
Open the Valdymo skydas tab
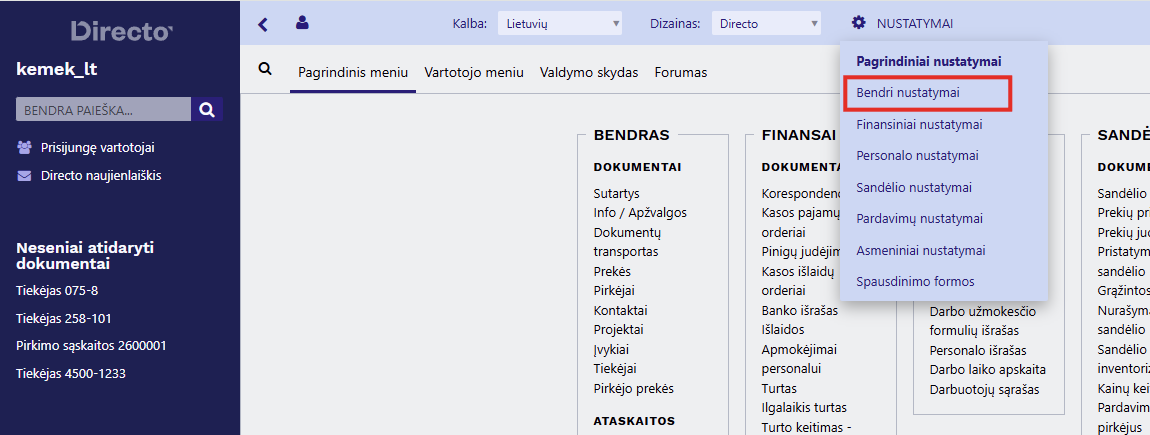(589, 73)
